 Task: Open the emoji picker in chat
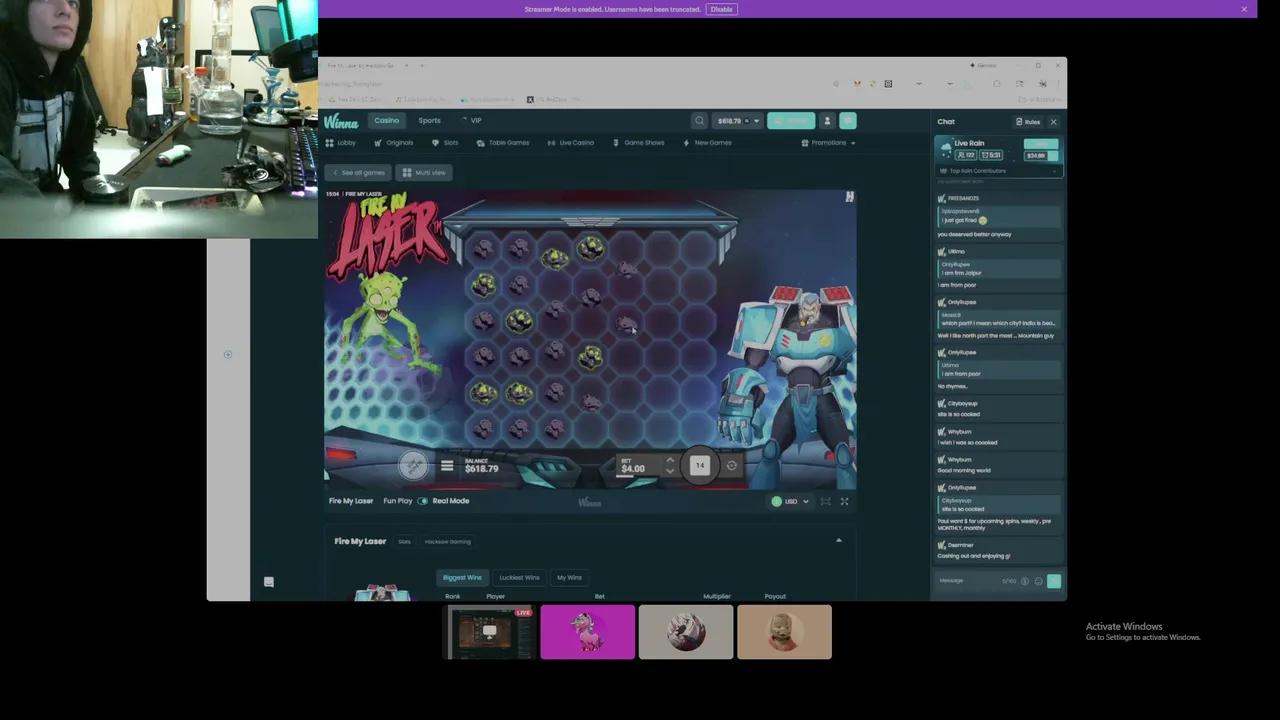coord(1038,581)
